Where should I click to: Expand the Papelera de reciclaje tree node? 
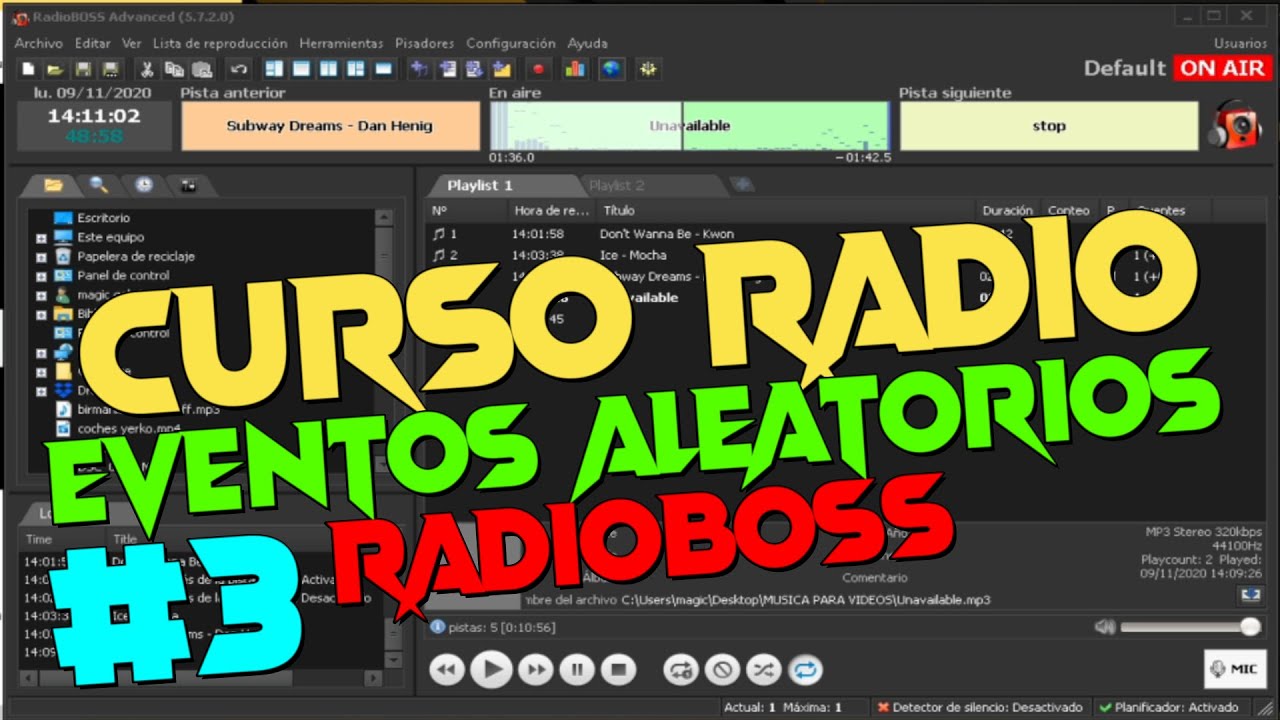[41, 257]
